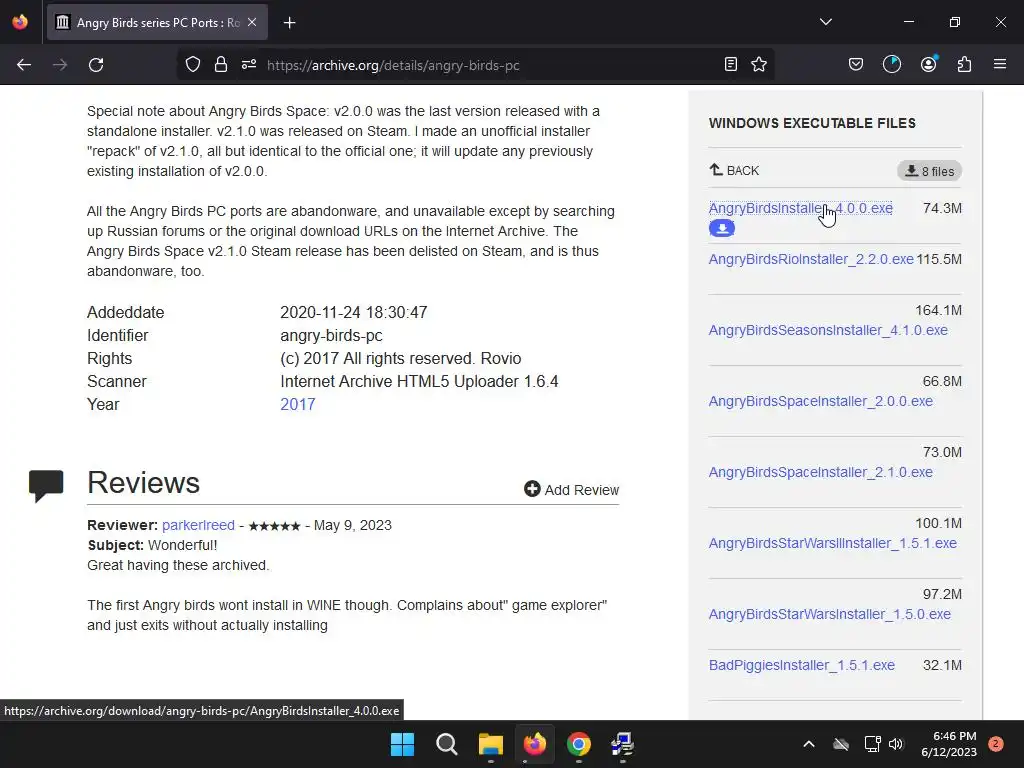Screen dimensions: 1024x768
Task: Click the file size 164.1M
Action: 938,310
